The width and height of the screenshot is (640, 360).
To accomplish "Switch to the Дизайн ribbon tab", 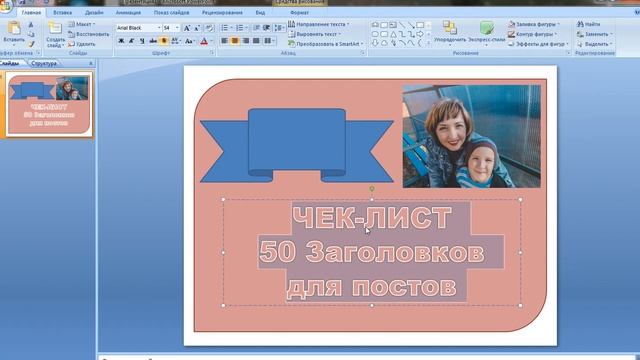I will pyautogui.click(x=94, y=13).
